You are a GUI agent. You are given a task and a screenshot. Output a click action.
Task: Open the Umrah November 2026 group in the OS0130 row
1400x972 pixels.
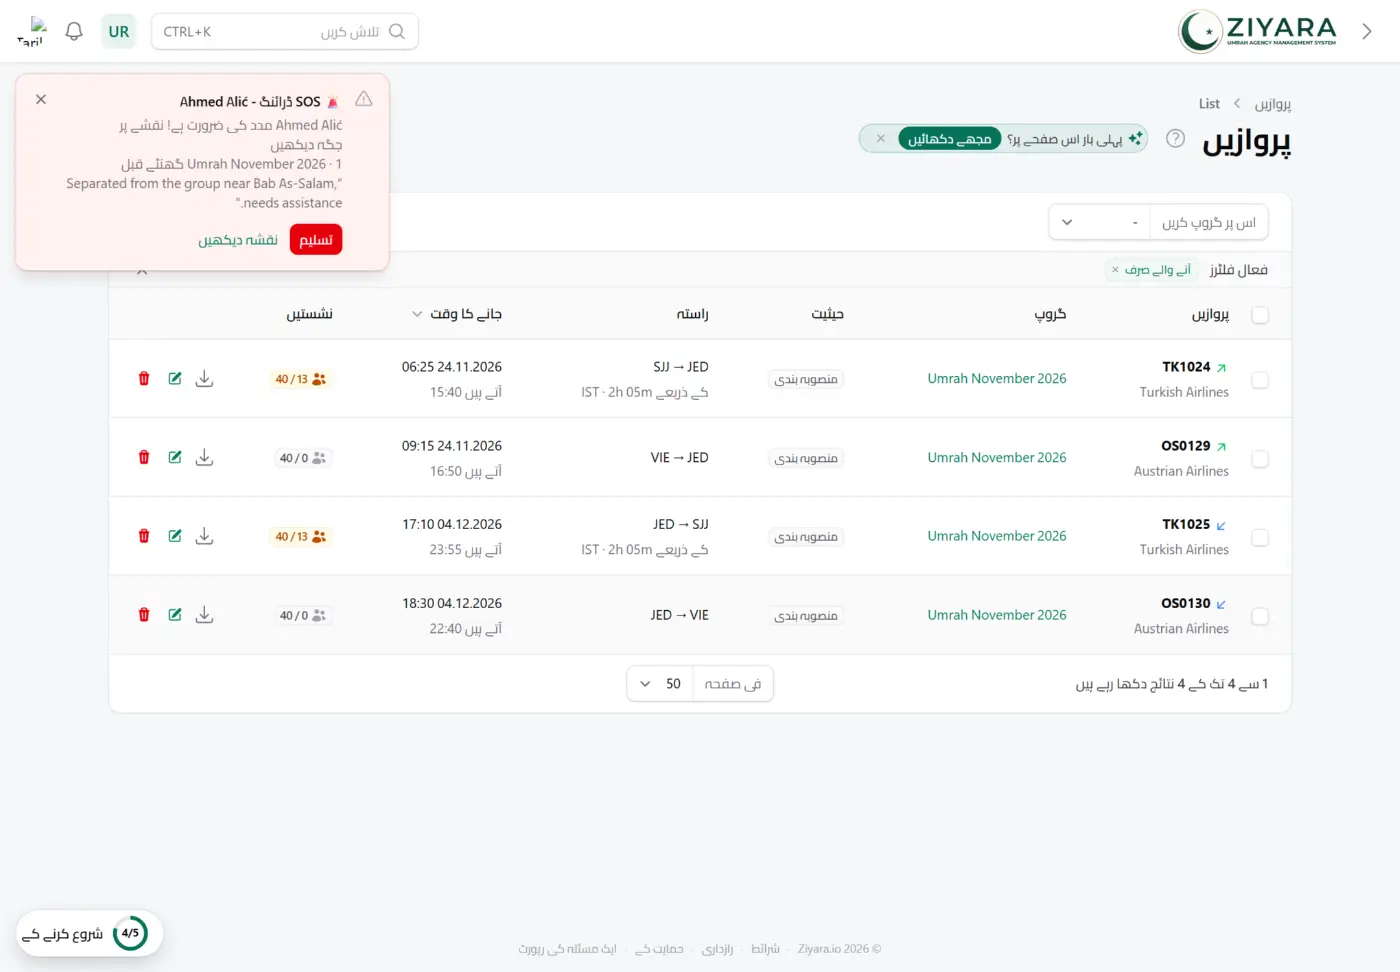click(x=997, y=615)
